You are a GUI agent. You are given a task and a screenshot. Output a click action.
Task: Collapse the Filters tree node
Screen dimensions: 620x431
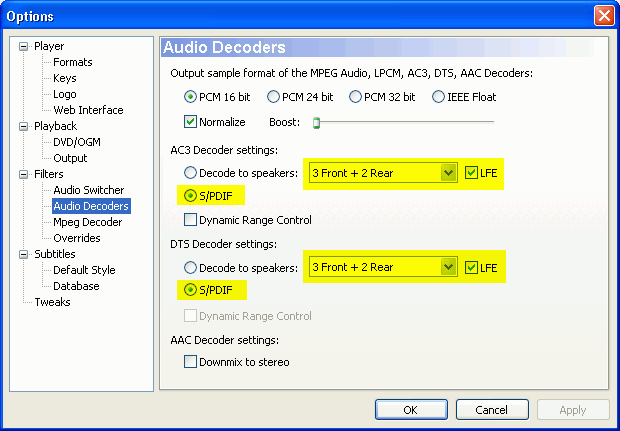coord(24,174)
